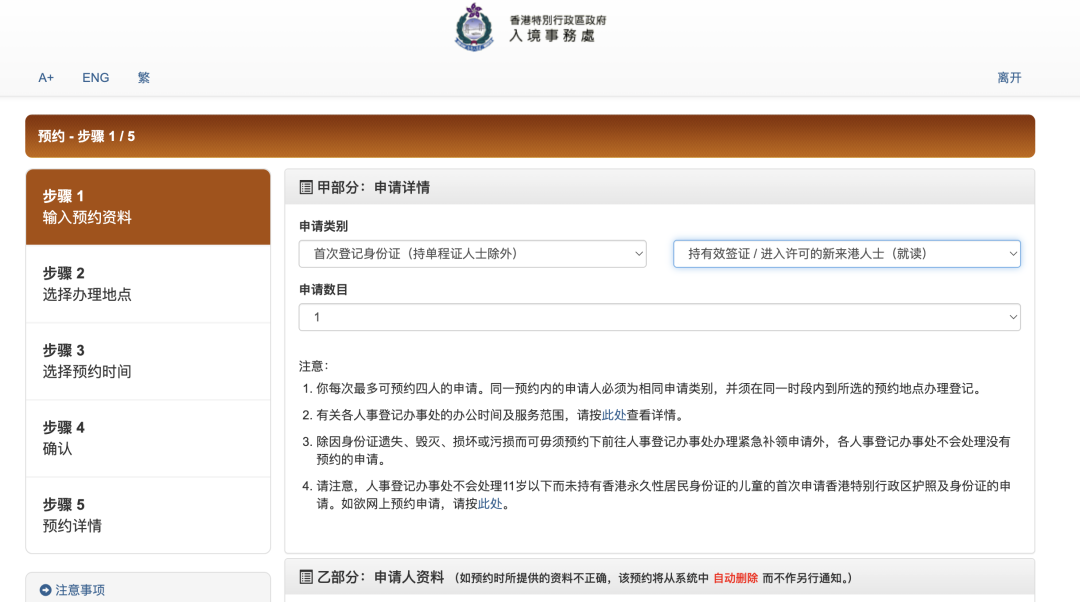Screen dimensions: 1080x602
Task: Switch to Traditional Chinese 繁
Action: (x=143, y=78)
